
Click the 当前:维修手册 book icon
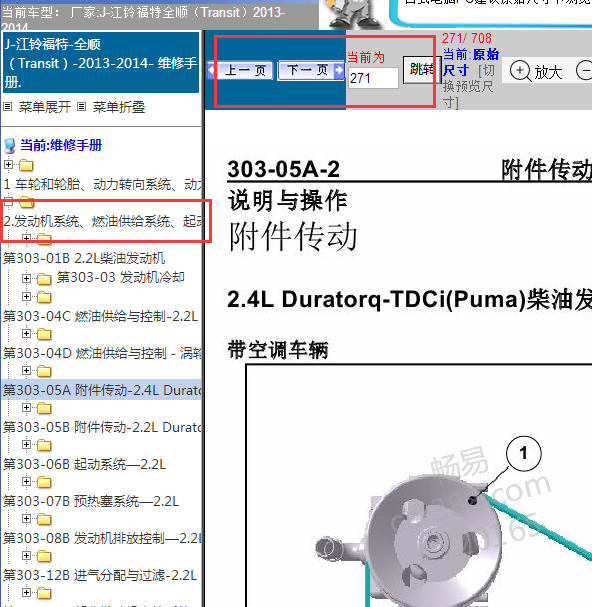[10, 146]
